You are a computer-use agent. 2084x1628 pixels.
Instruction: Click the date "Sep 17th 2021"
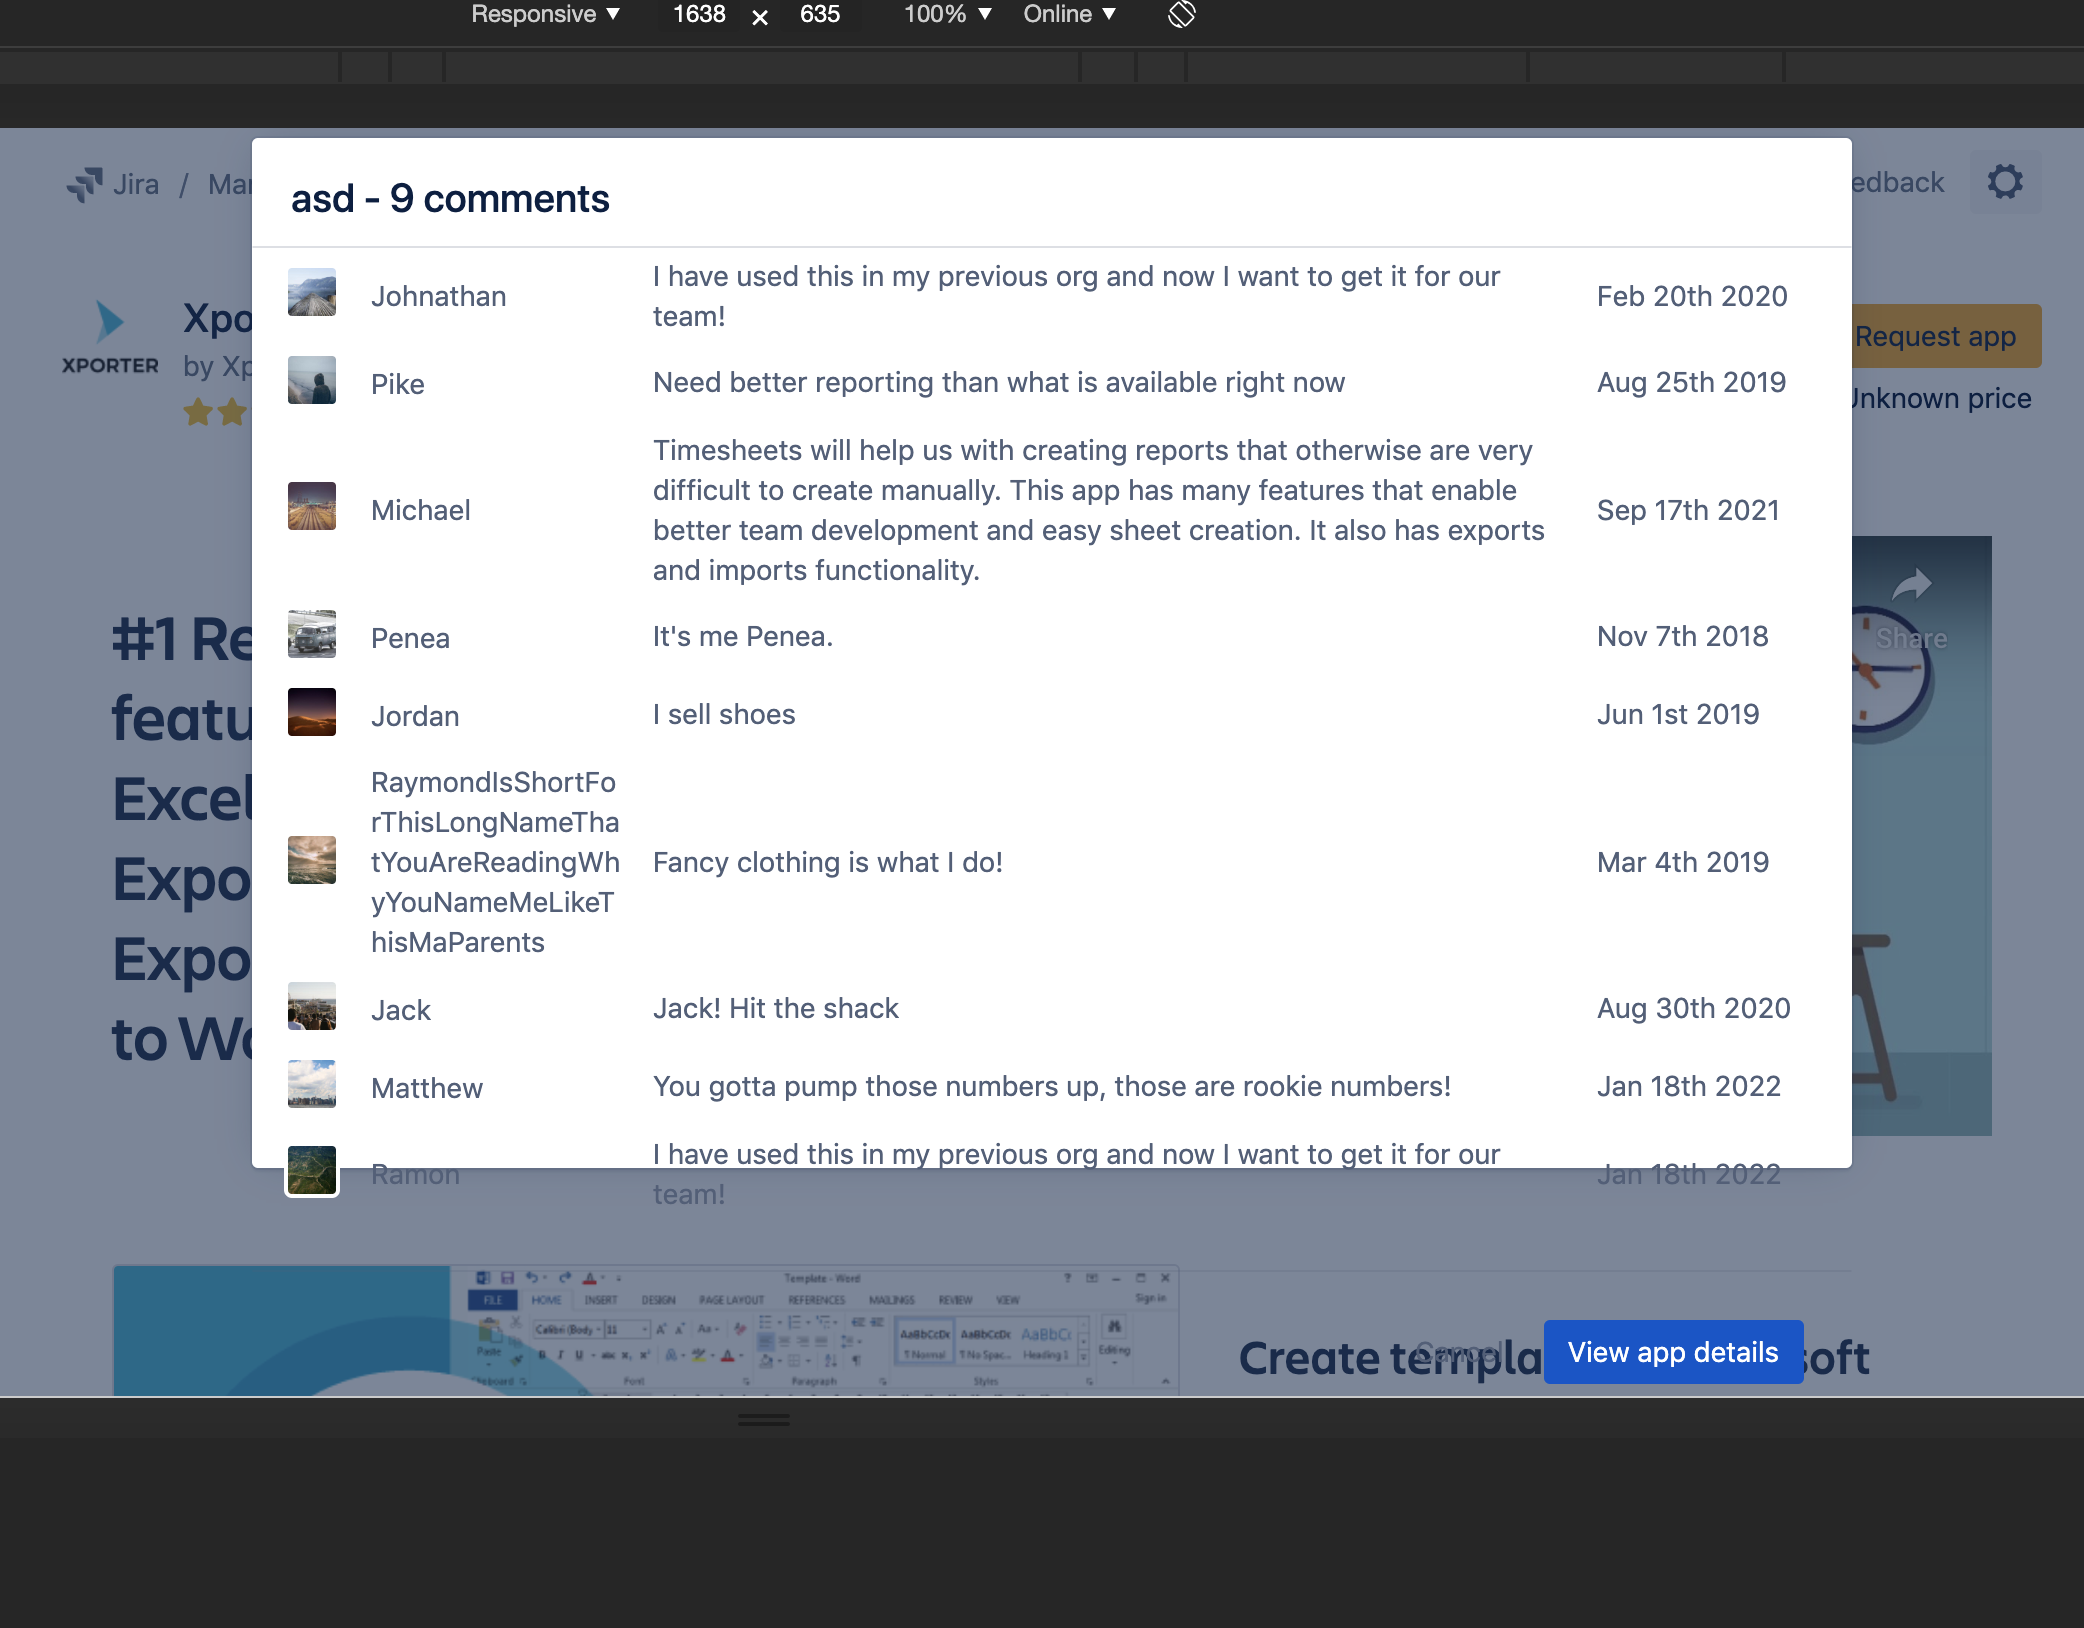coord(1688,510)
